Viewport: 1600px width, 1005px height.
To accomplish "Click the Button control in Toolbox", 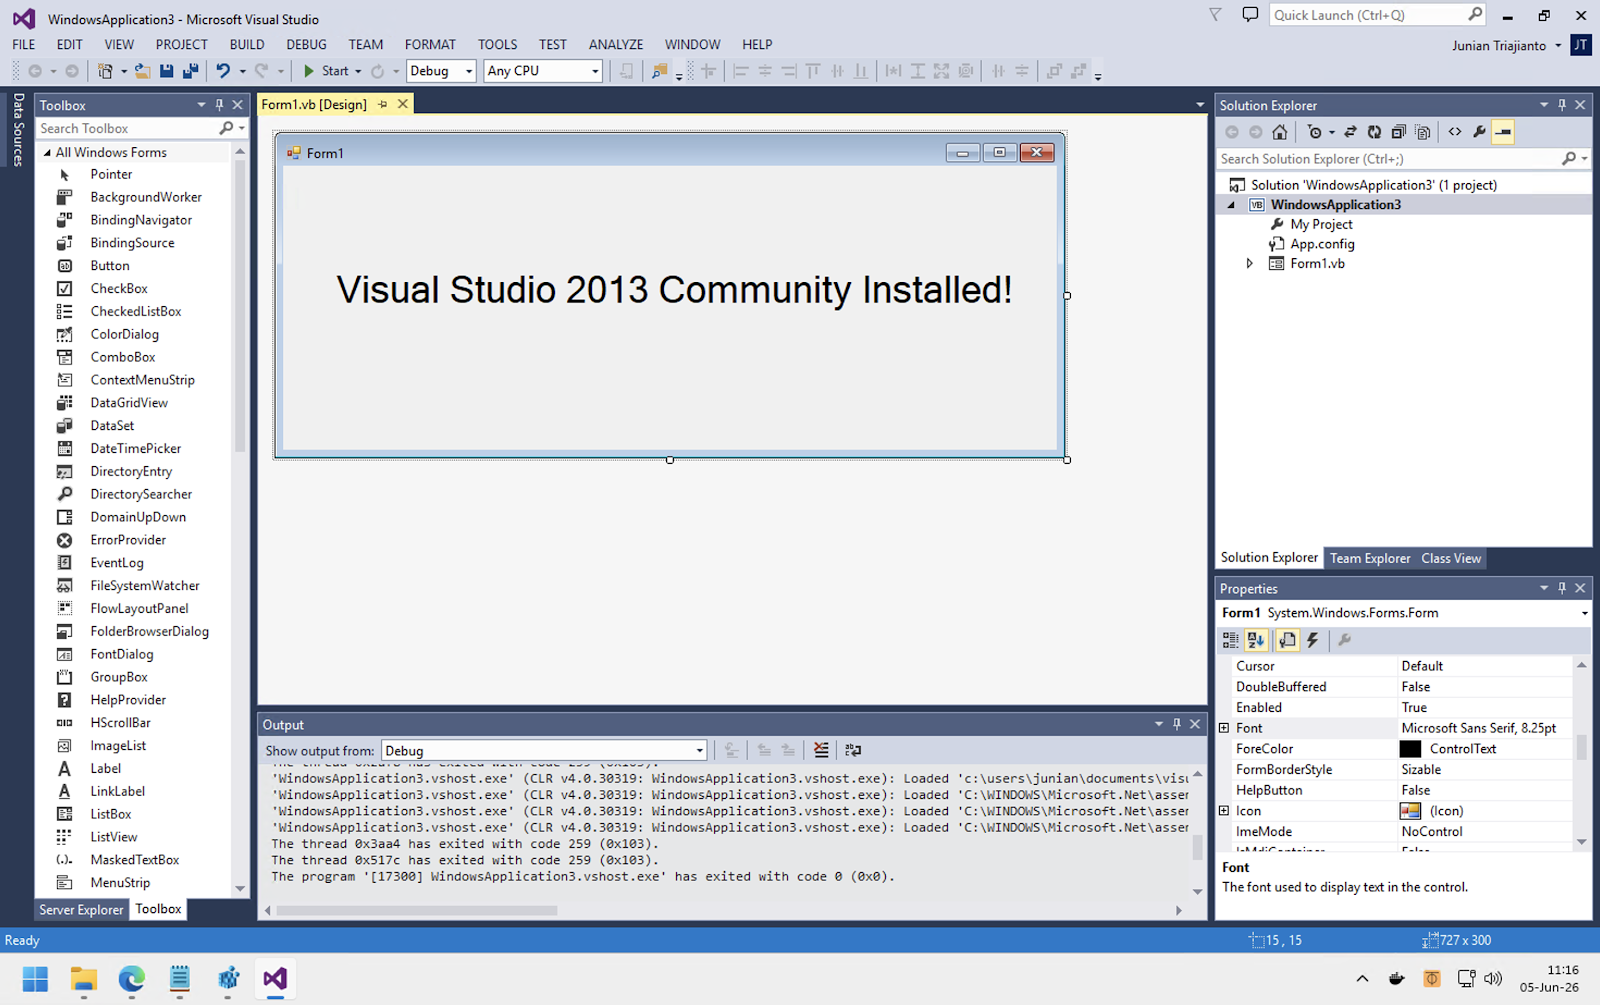I will pos(110,266).
